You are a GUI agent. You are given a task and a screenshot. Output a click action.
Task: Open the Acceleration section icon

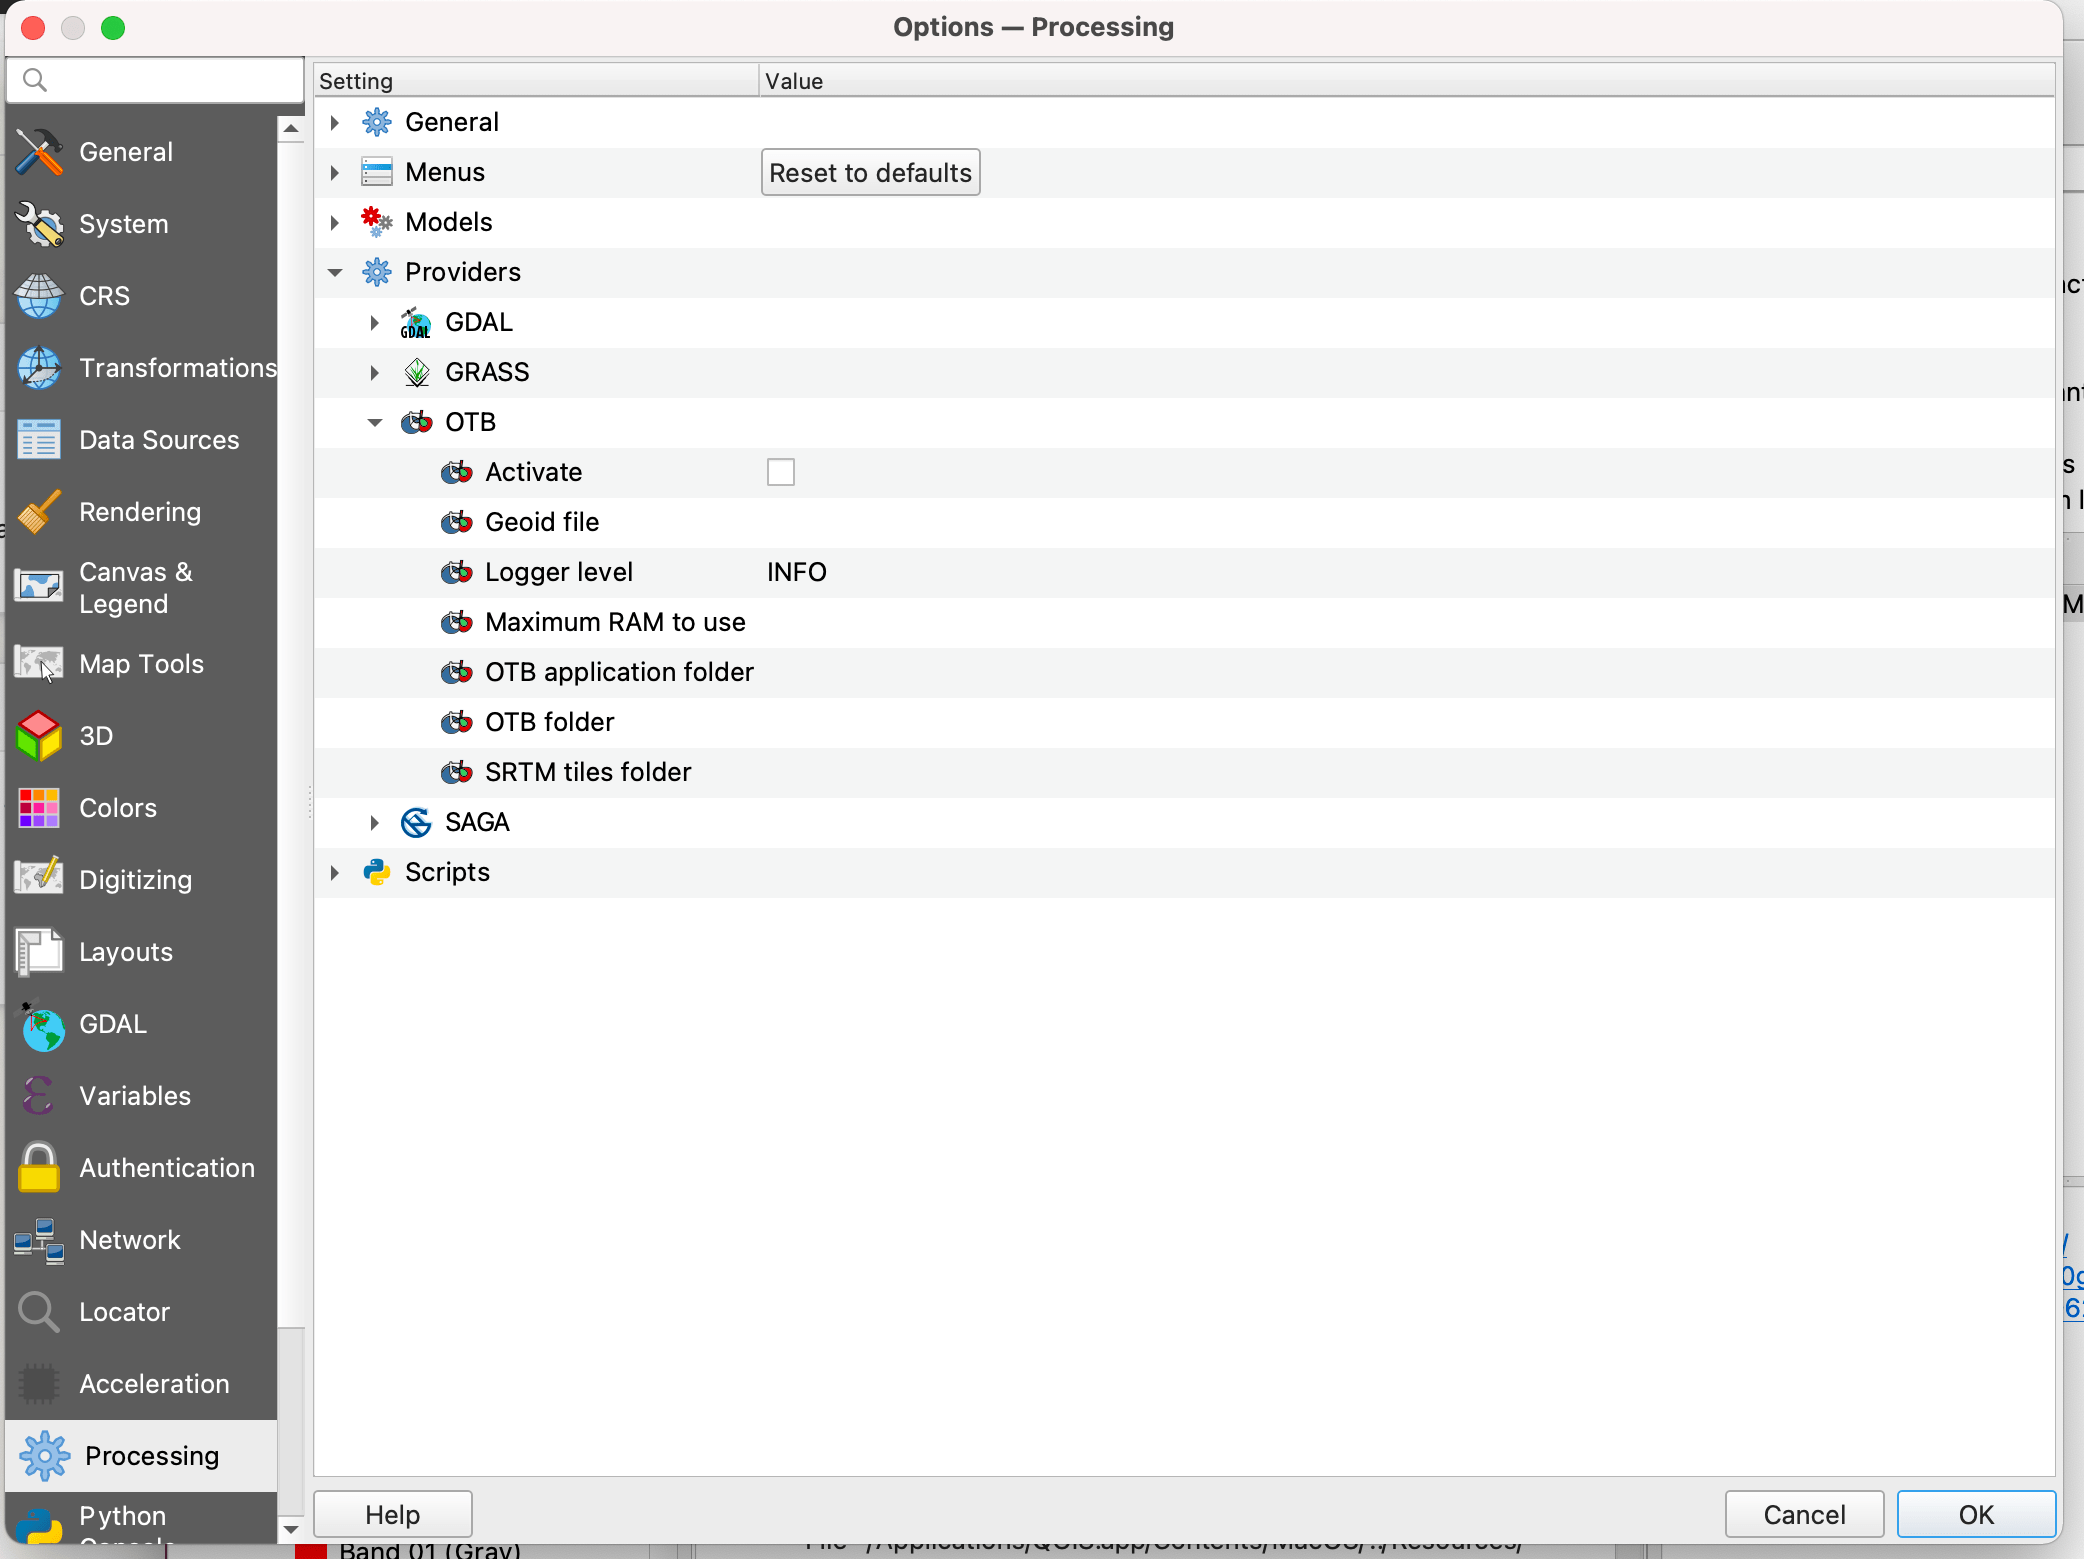click(39, 1384)
